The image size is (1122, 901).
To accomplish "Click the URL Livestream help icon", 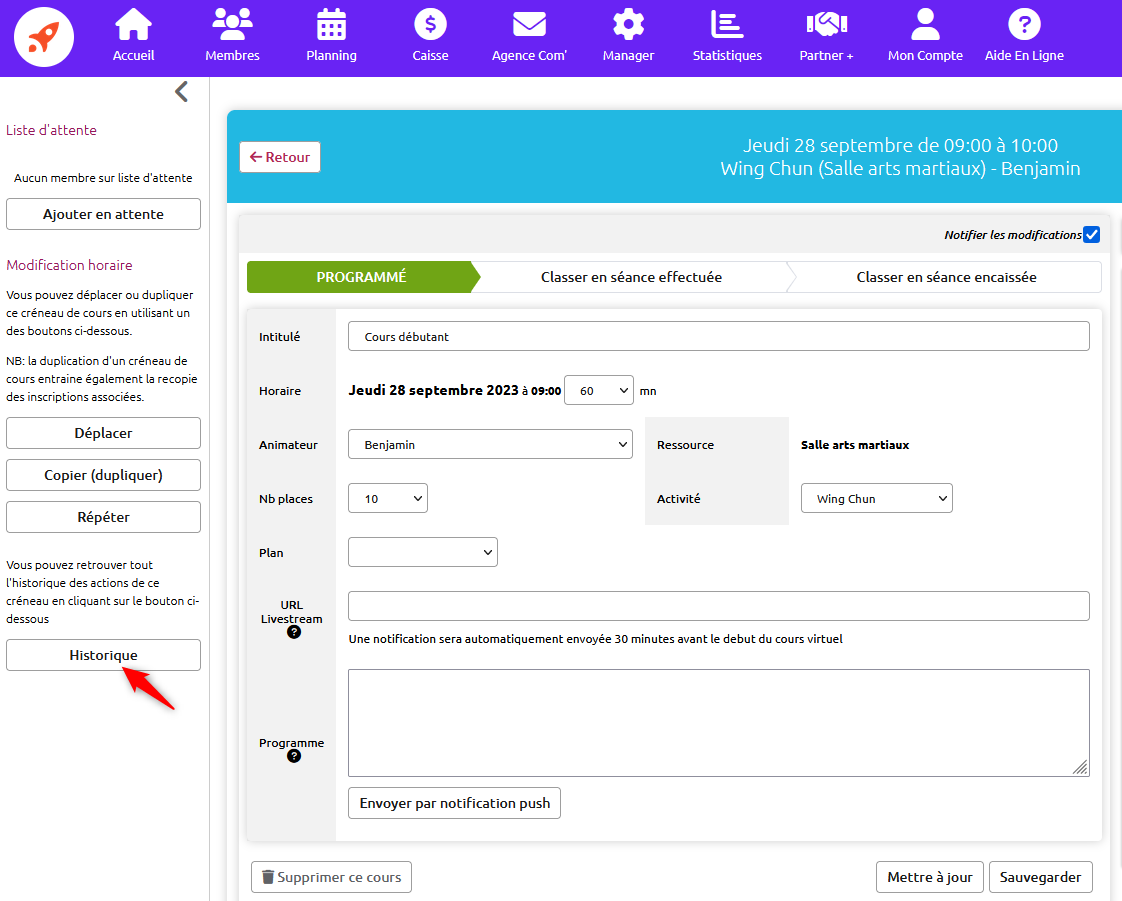I will 293,632.
